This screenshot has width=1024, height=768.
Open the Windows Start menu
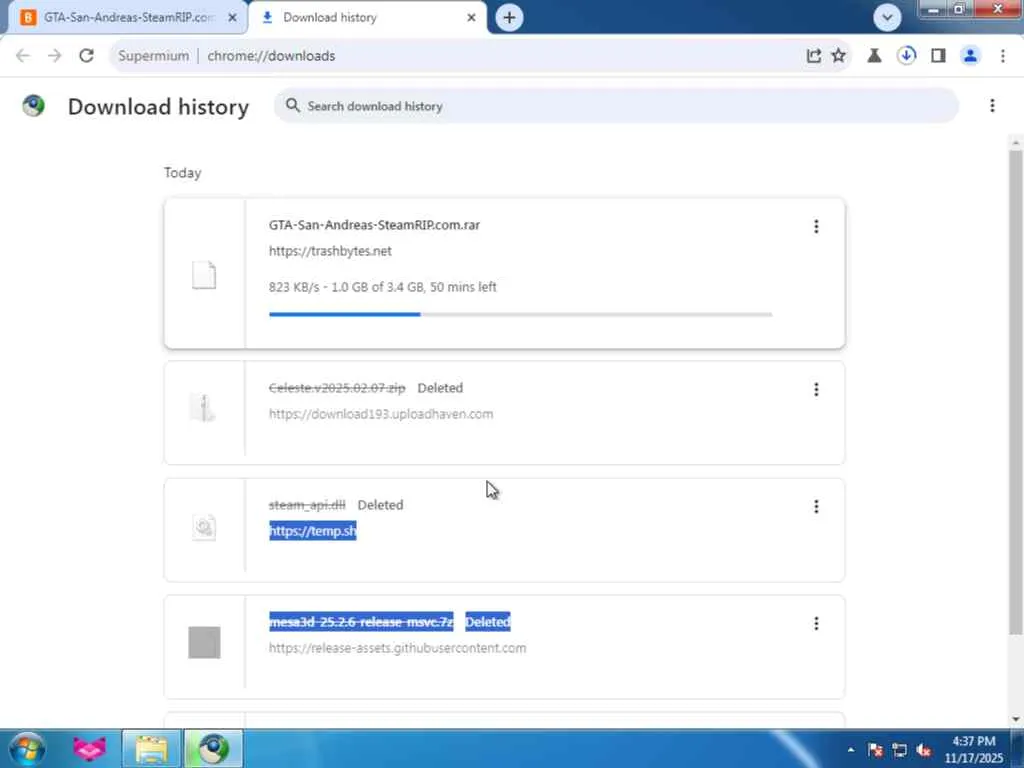point(27,748)
